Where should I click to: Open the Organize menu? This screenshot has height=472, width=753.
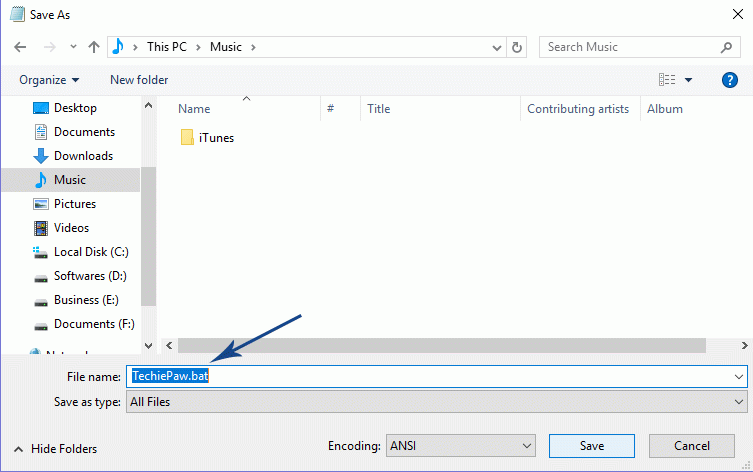[x=49, y=80]
